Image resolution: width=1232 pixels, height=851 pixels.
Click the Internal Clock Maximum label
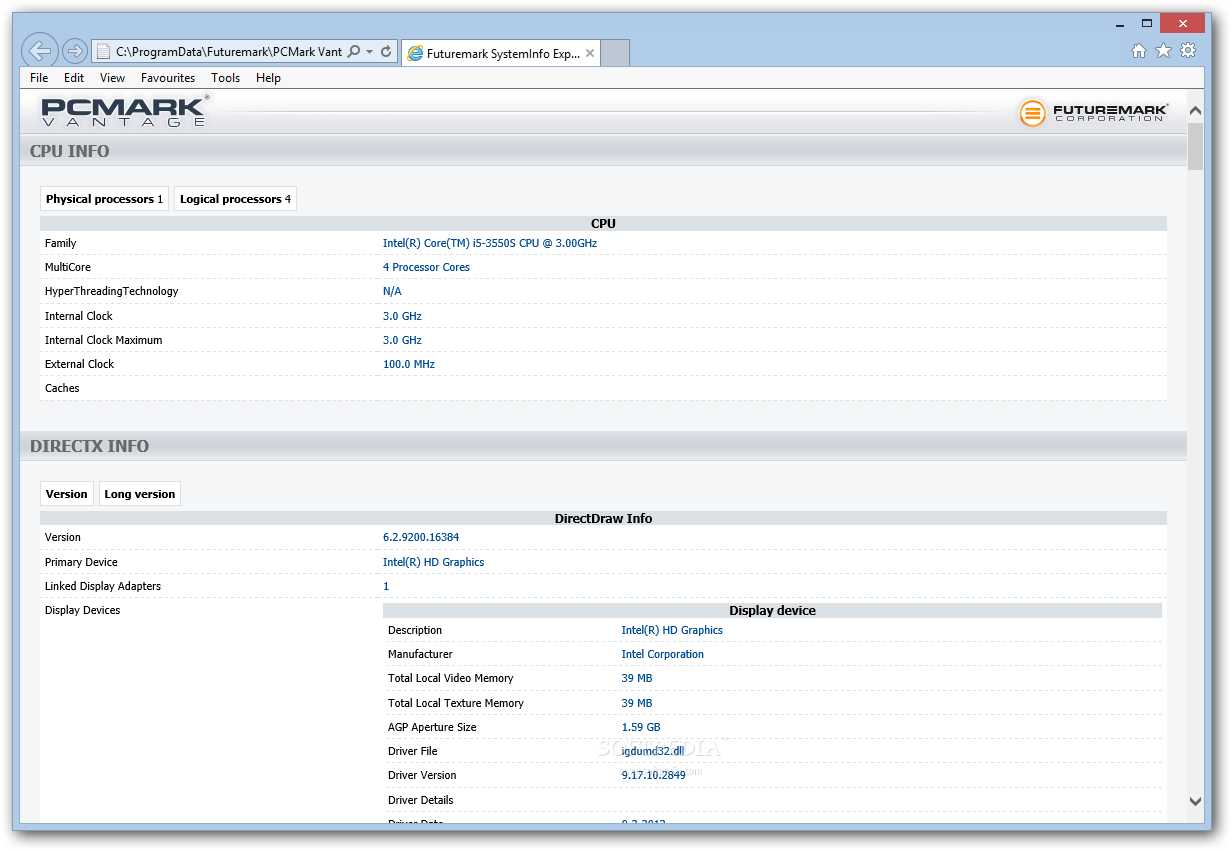103,340
